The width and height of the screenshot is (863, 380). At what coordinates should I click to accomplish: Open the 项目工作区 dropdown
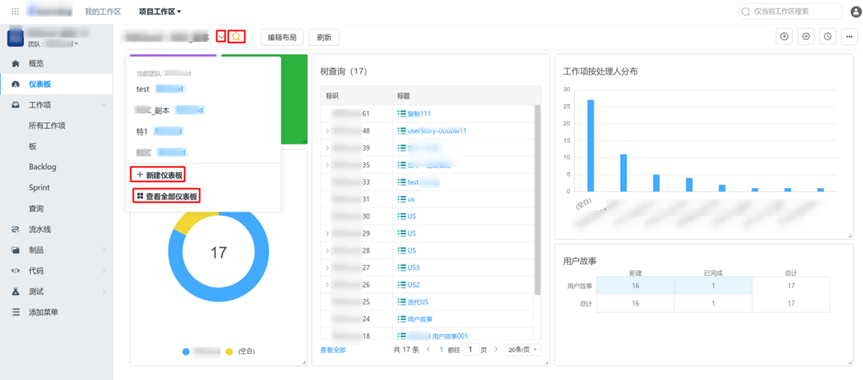coord(159,11)
